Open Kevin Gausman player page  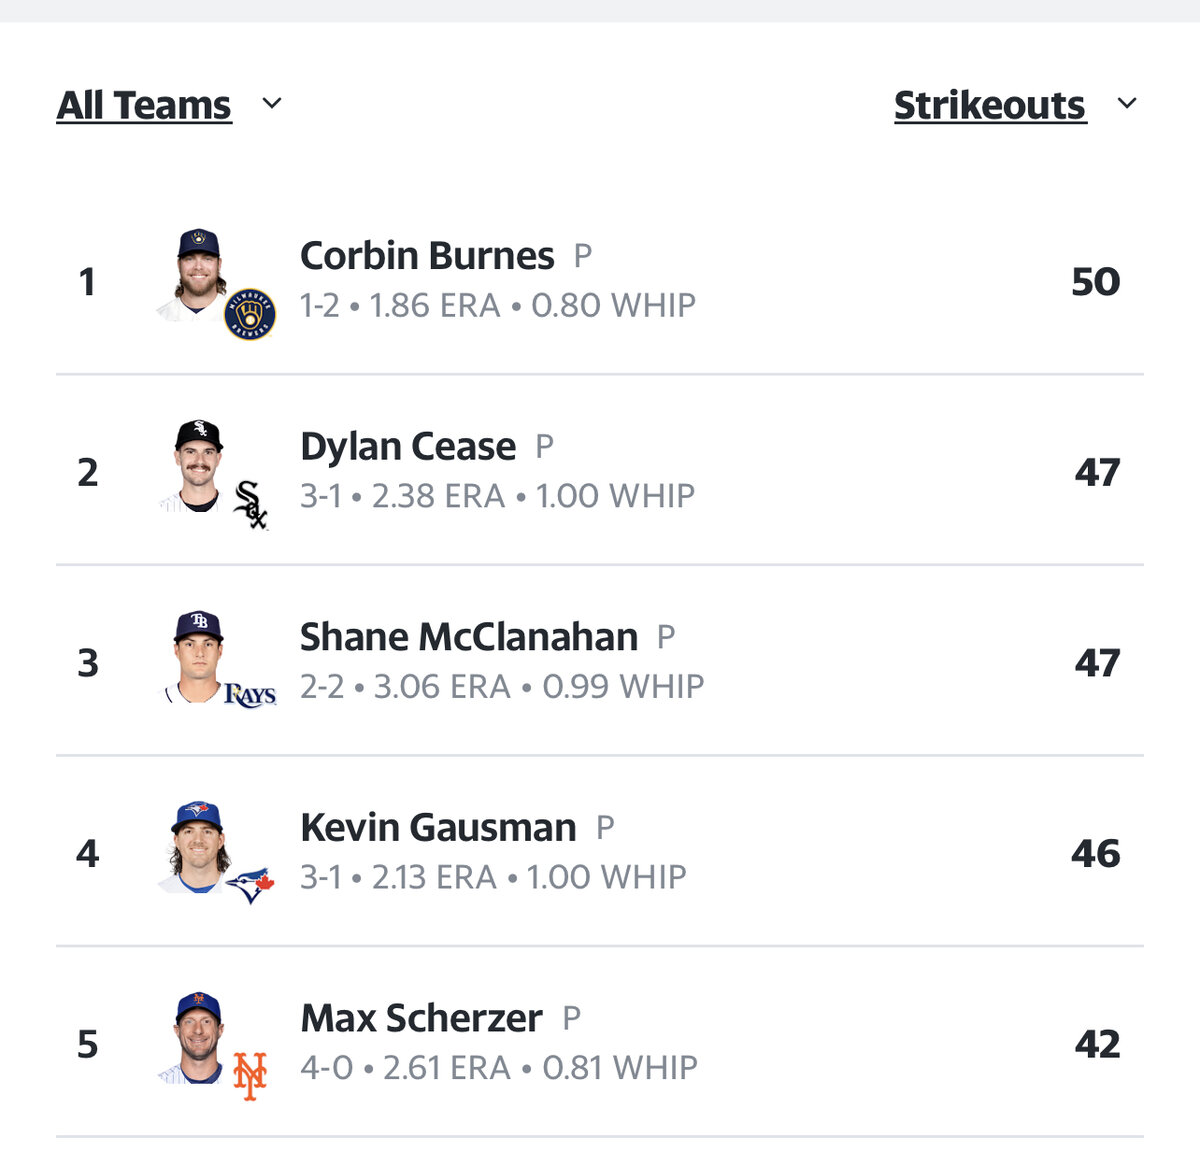click(x=438, y=828)
